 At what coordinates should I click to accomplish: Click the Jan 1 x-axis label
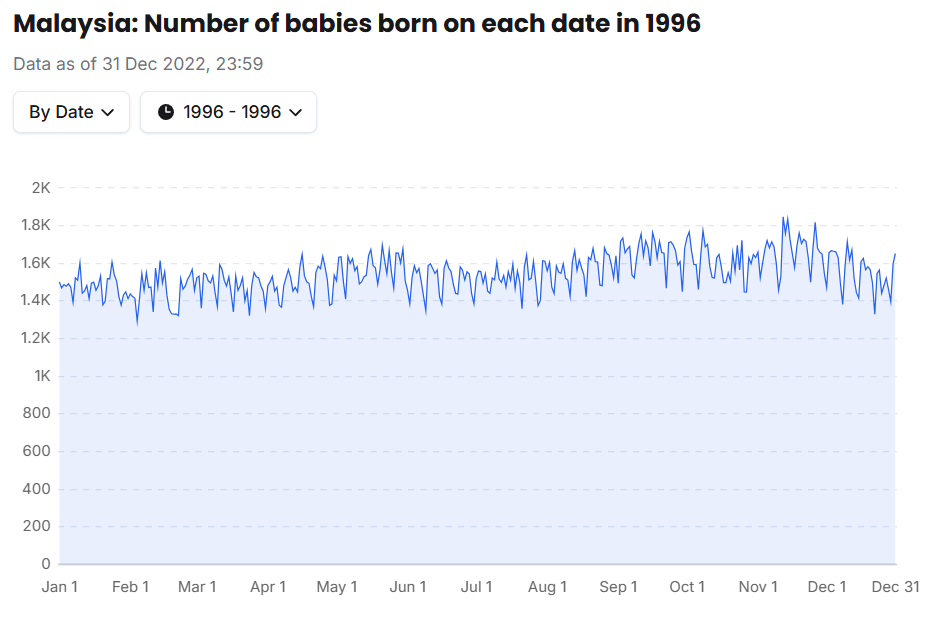(x=60, y=587)
